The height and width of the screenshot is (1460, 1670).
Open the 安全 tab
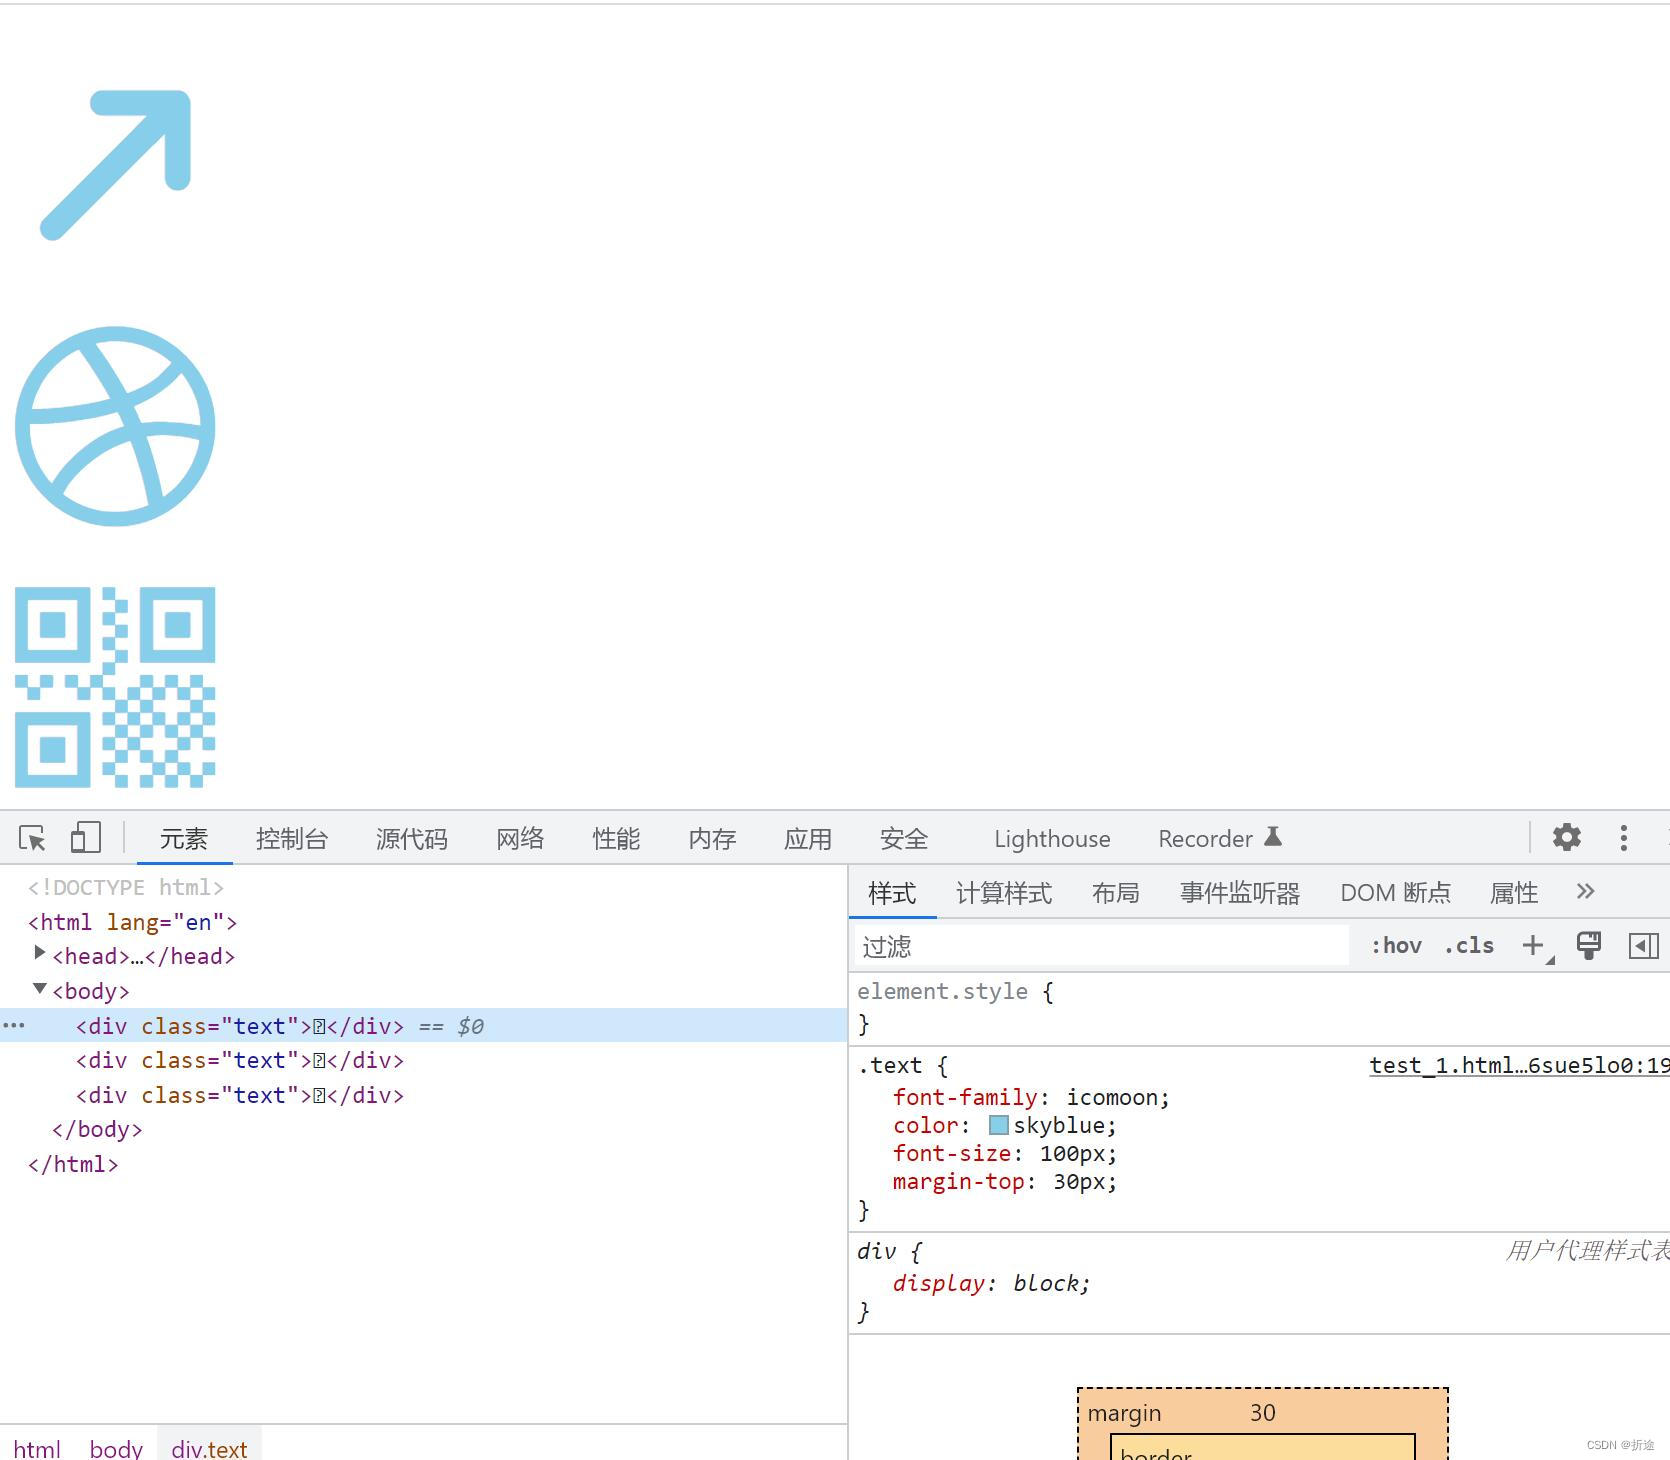(x=904, y=839)
